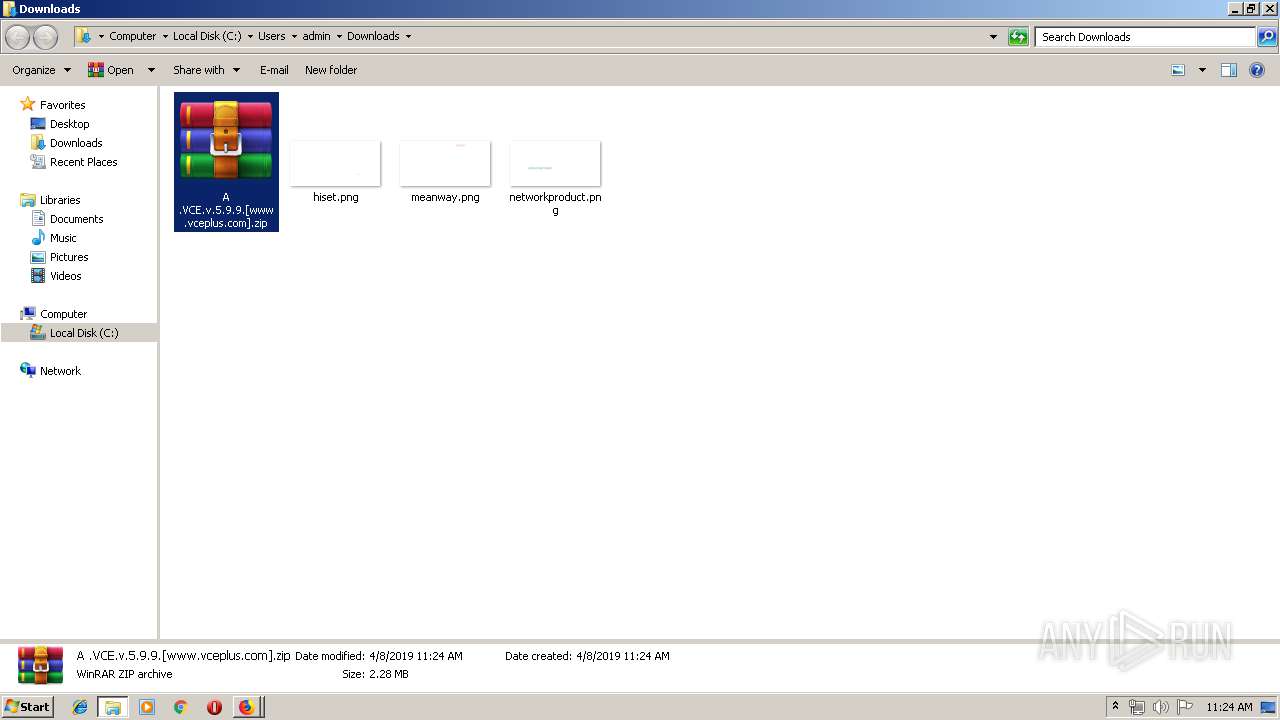Viewport: 1280px width, 720px height.
Task: Select Local Disk (C:) in sidebar
Action: [78, 333]
